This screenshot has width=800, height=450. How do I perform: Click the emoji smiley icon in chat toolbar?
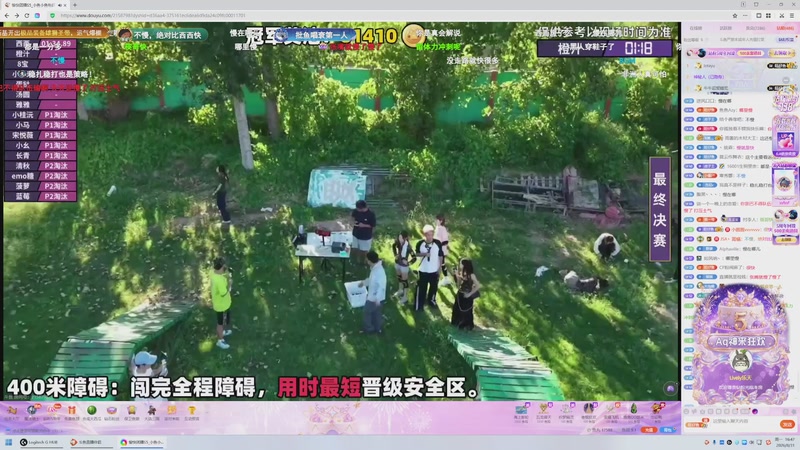pos(688,411)
